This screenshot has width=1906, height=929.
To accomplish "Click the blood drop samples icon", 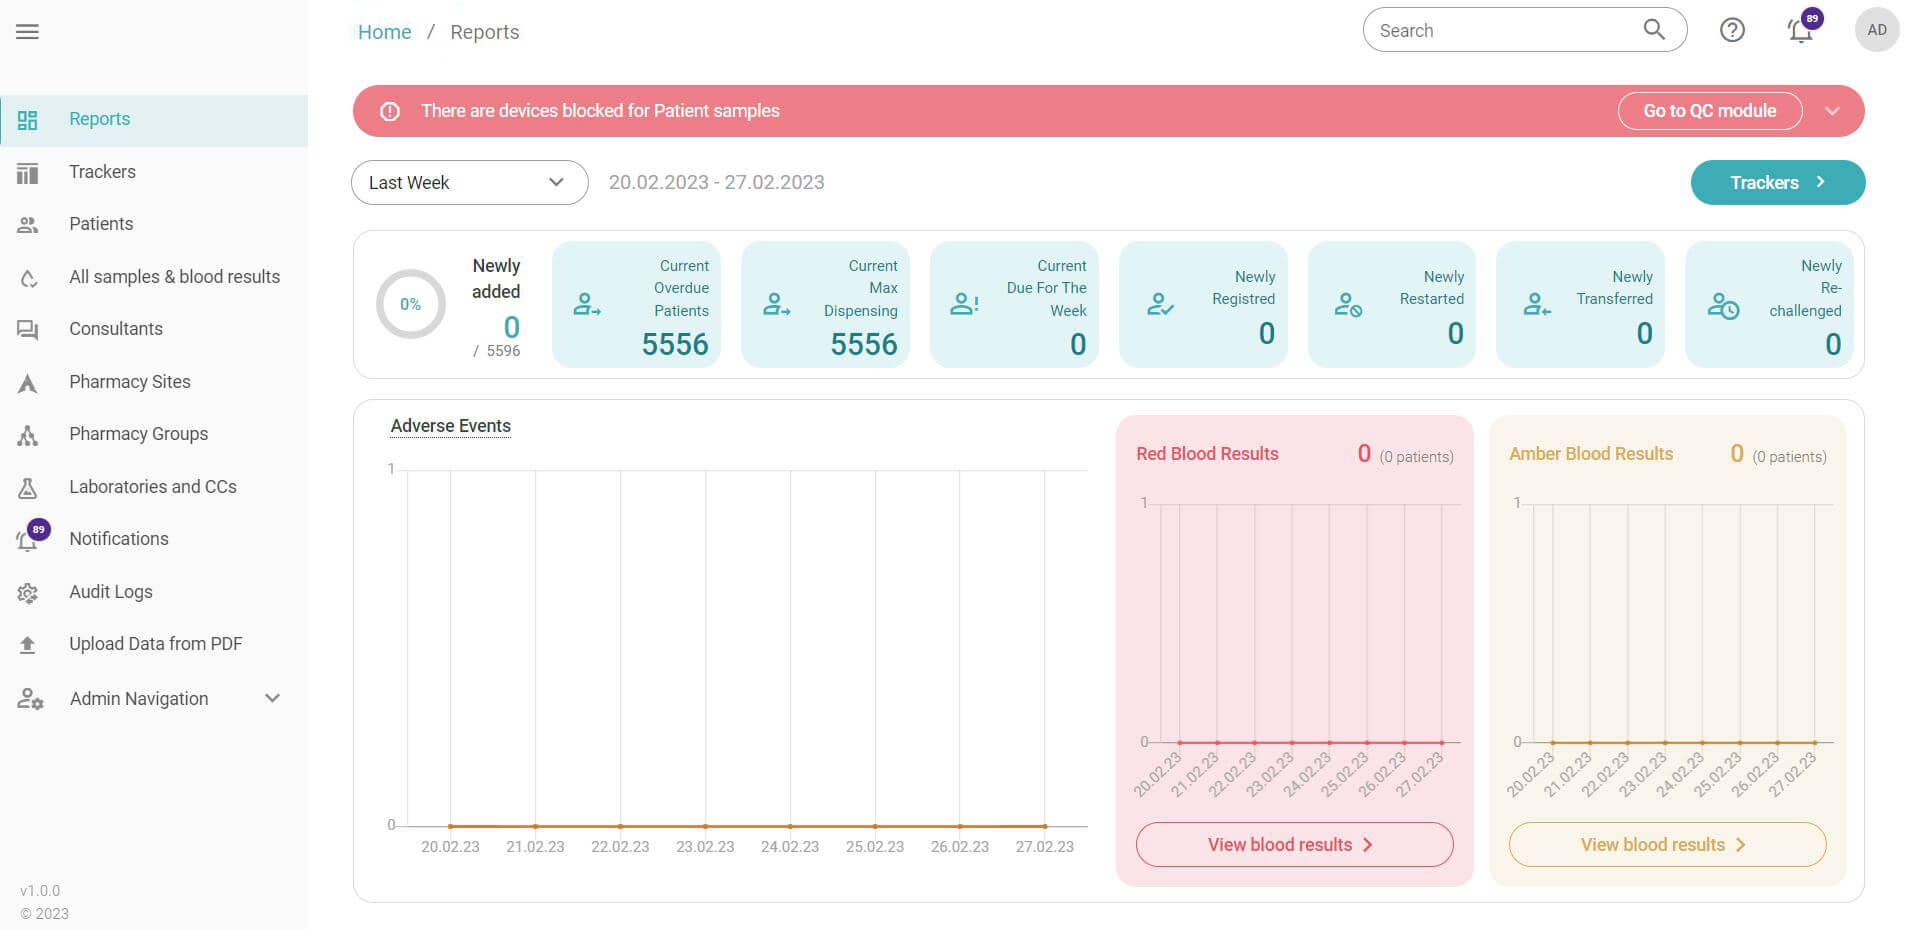I will [x=29, y=278].
